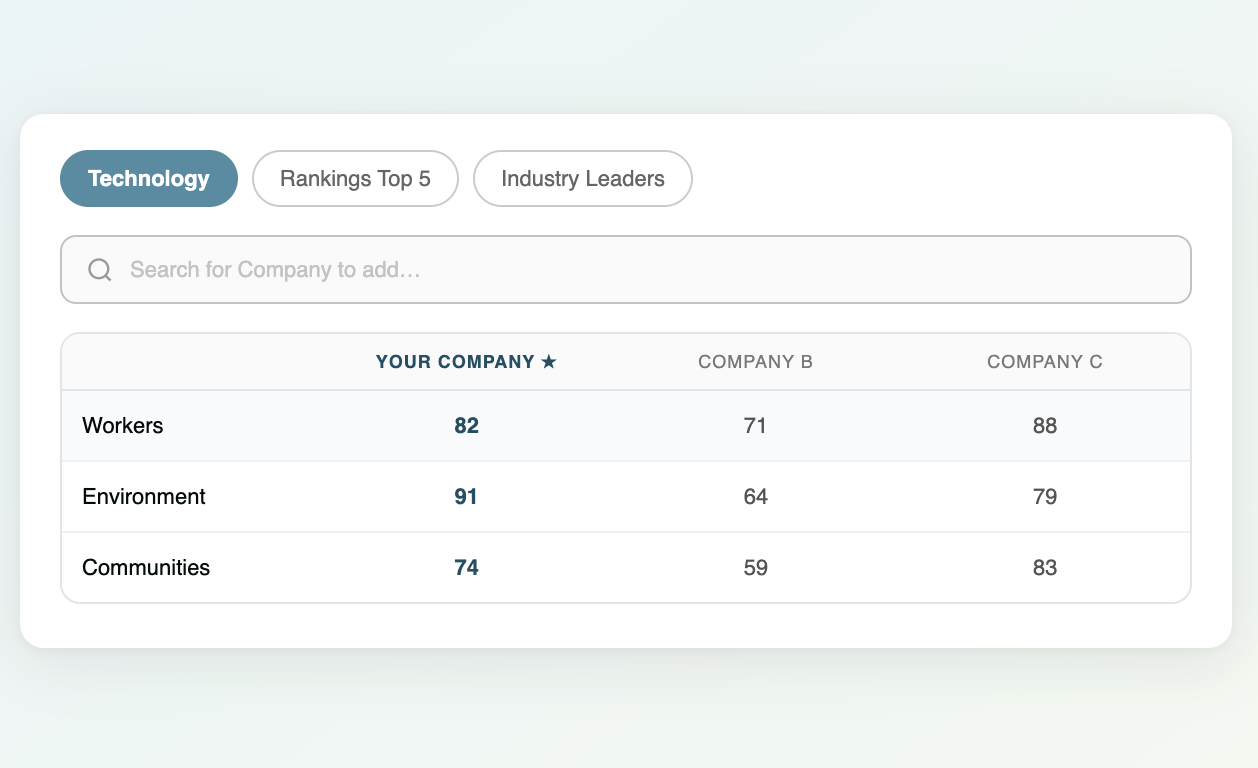Click the search magnifier icon

tap(100, 270)
